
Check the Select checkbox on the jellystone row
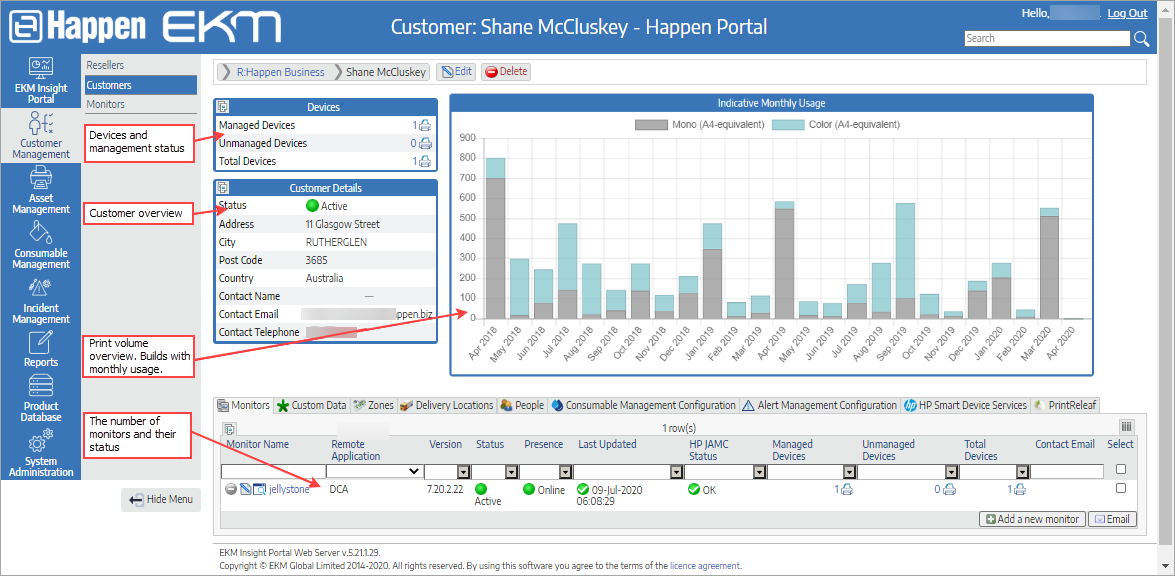point(1121,489)
